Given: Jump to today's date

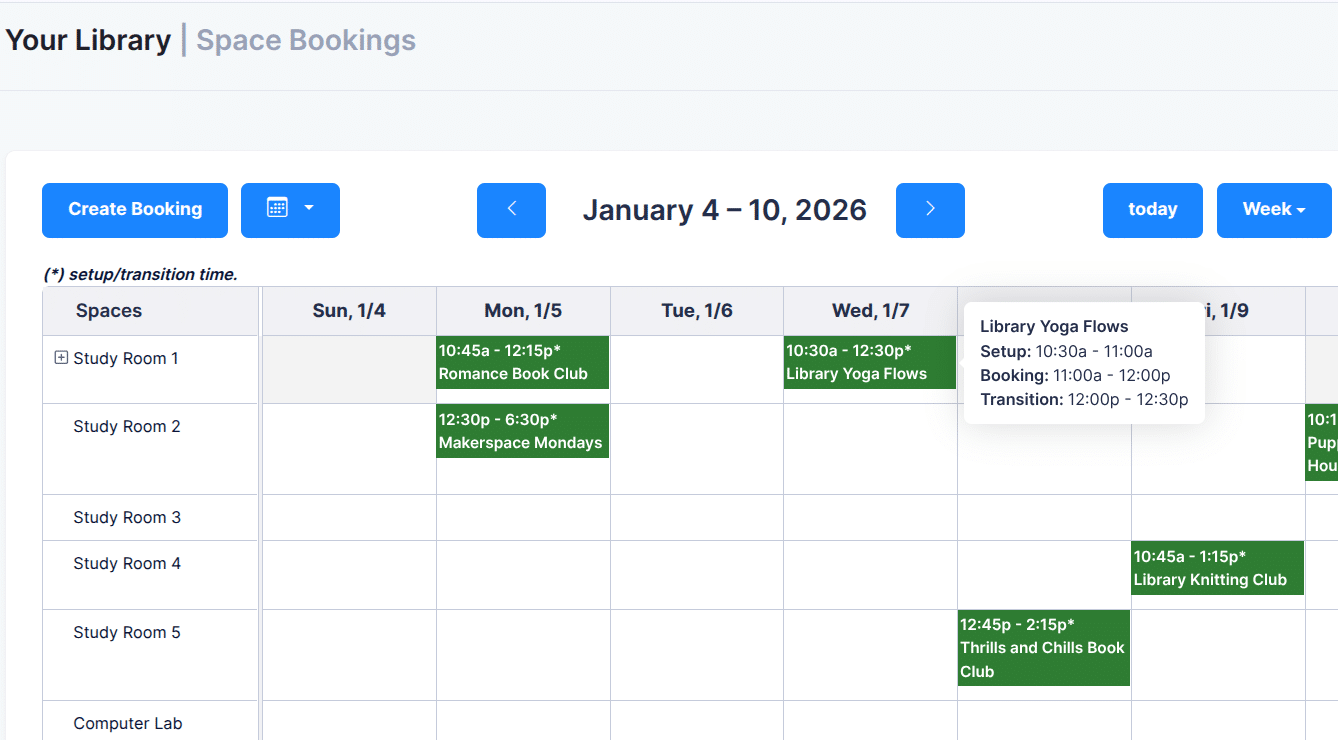Looking at the screenshot, I should click(x=1152, y=210).
